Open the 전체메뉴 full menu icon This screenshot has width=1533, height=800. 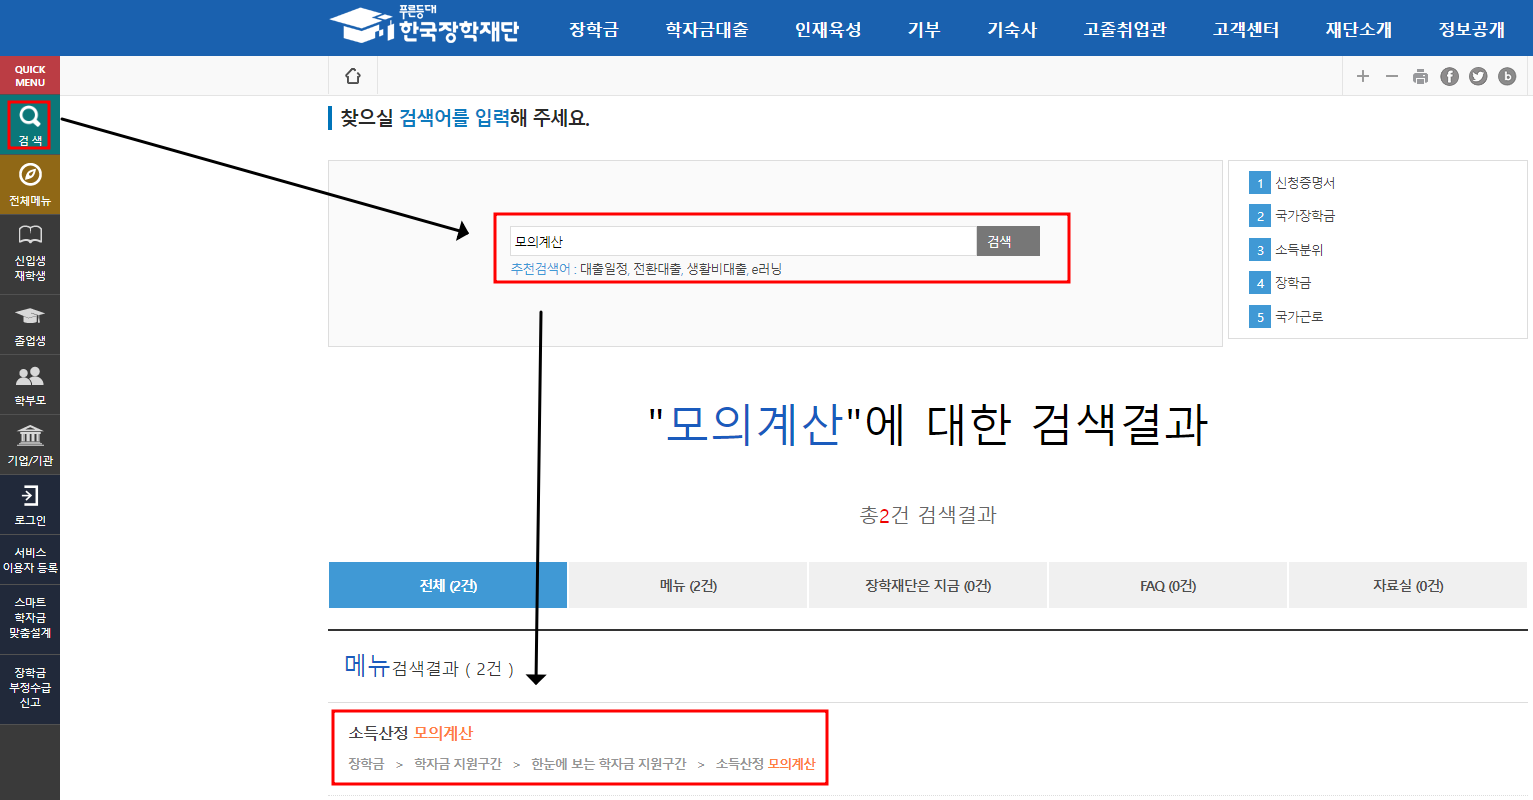tap(29, 182)
